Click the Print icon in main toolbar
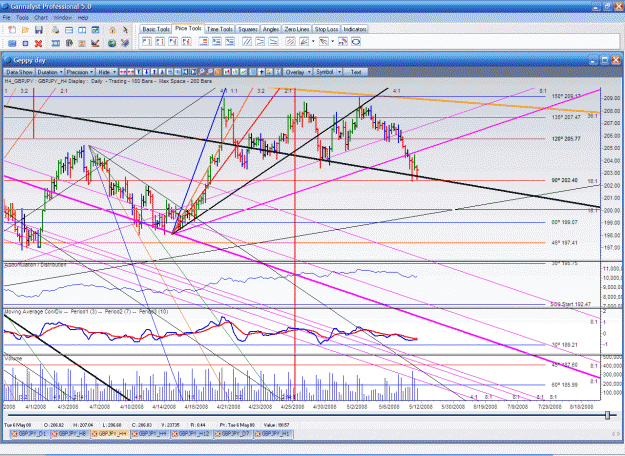The height and width of the screenshot is (456, 625). point(55,30)
